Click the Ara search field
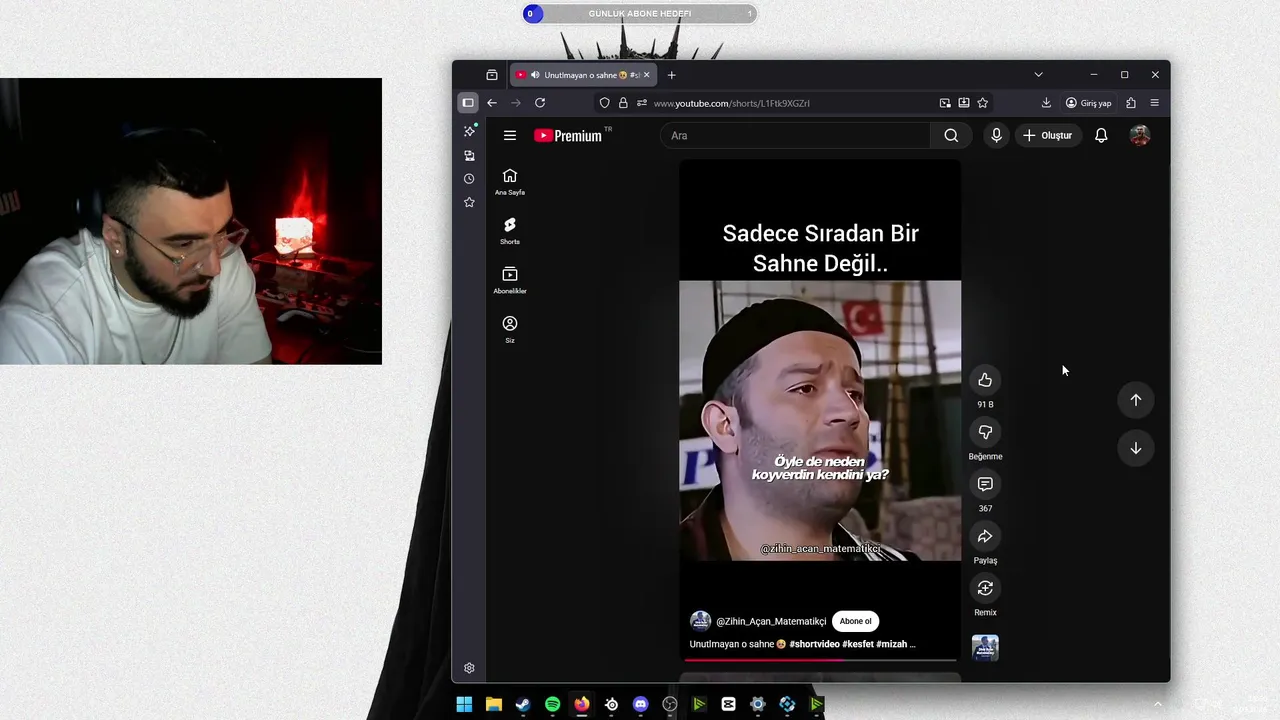 point(796,136)
